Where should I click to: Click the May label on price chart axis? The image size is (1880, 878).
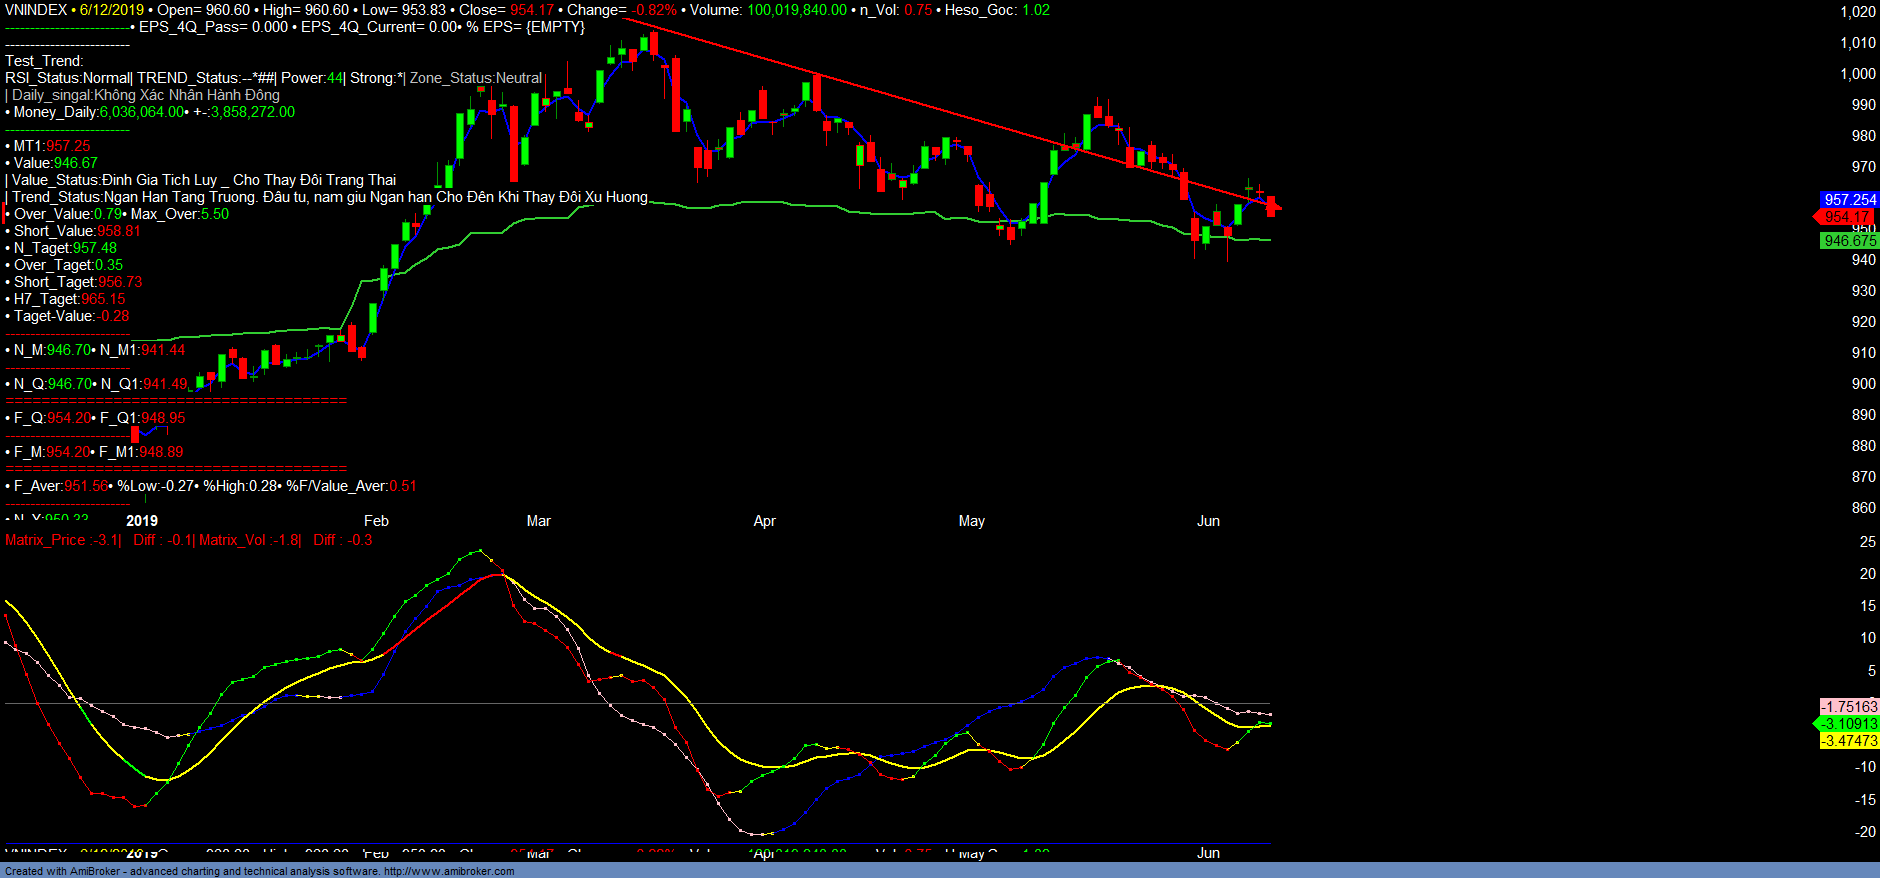(971, 521)
